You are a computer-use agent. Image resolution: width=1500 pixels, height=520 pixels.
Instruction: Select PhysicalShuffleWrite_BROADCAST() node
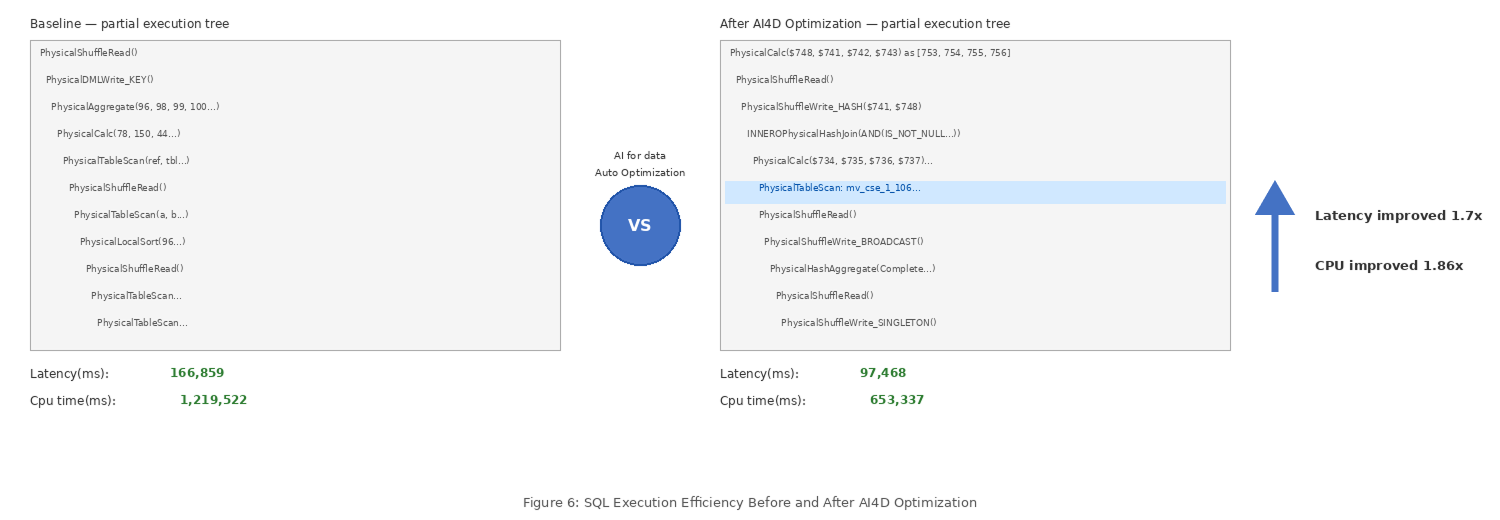(844, 242)
